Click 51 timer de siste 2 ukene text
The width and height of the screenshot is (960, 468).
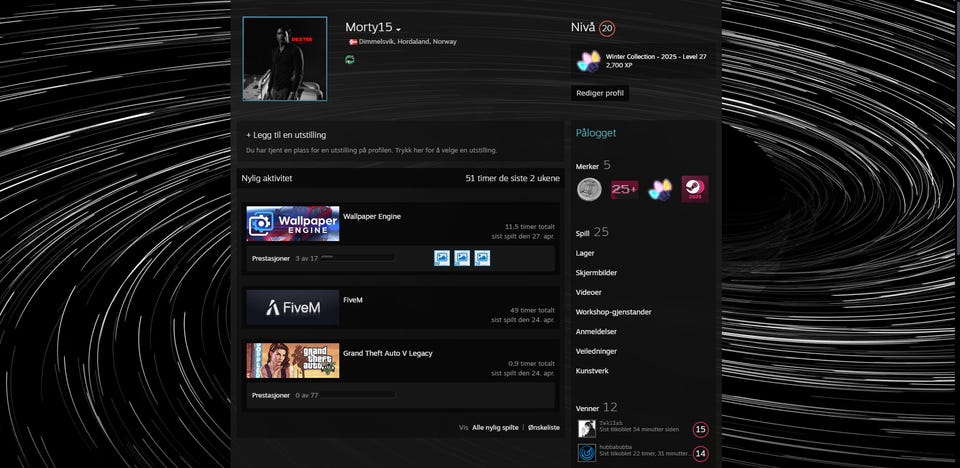tap(512, 178)
